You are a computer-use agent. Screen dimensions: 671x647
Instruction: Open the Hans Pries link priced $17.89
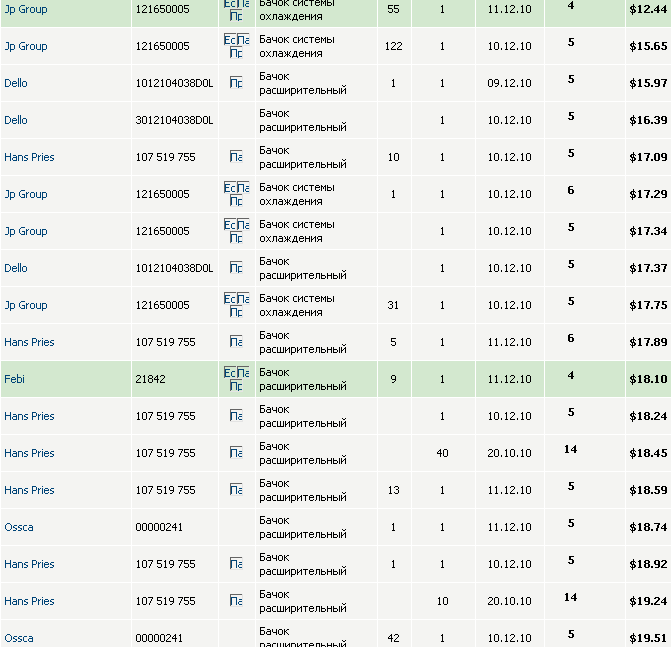click(29, 342)
